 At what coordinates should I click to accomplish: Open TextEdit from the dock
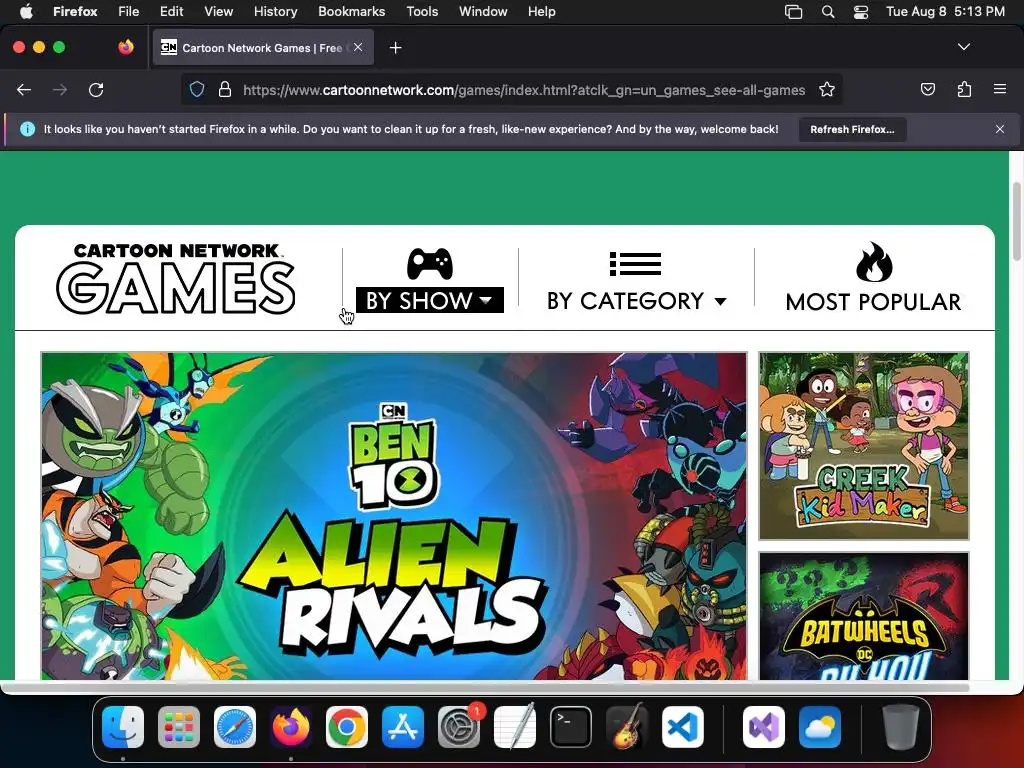(515, 727)
